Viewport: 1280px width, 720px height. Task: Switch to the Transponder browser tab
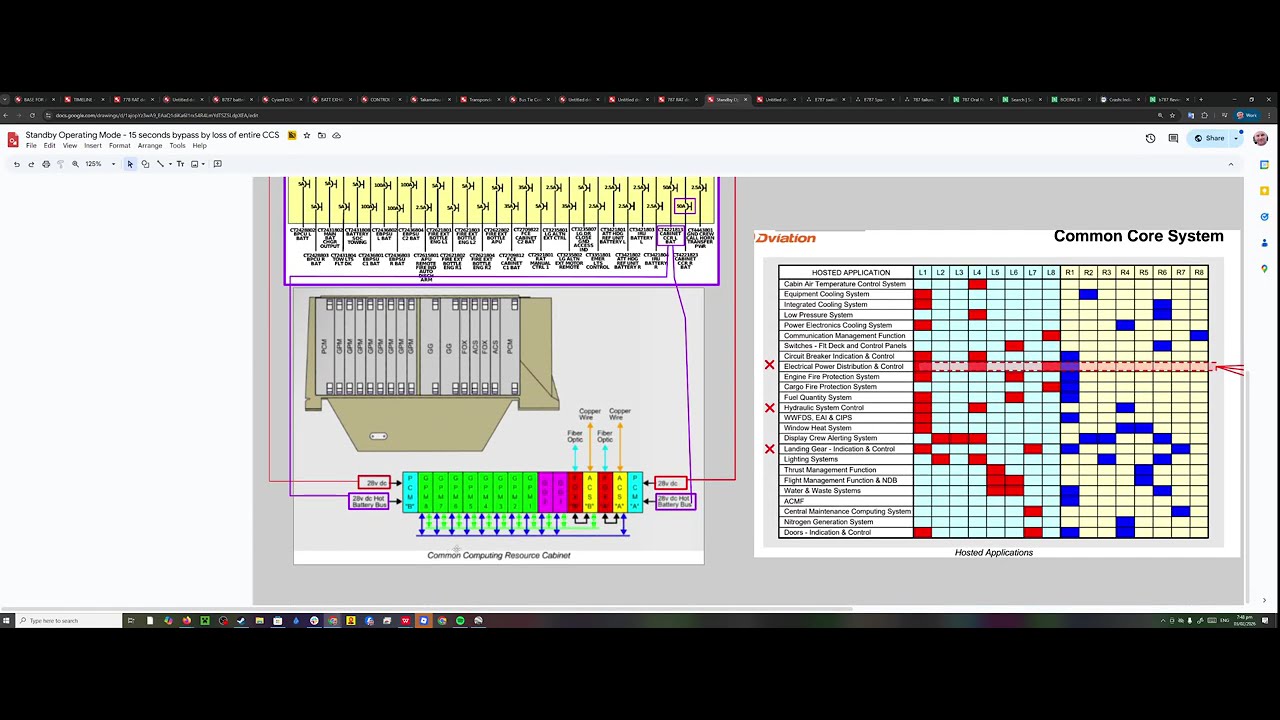(480, 100)
